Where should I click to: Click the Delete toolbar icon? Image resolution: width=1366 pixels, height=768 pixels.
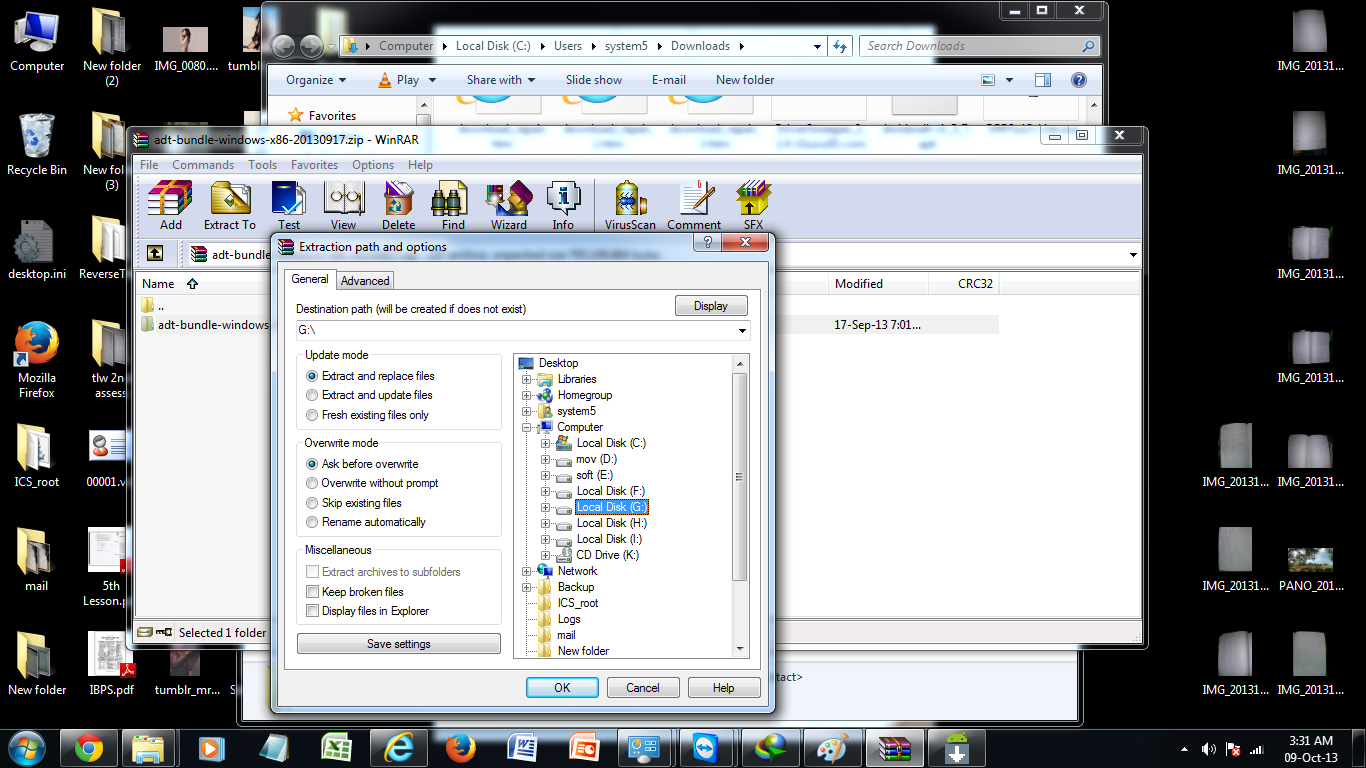398,205
